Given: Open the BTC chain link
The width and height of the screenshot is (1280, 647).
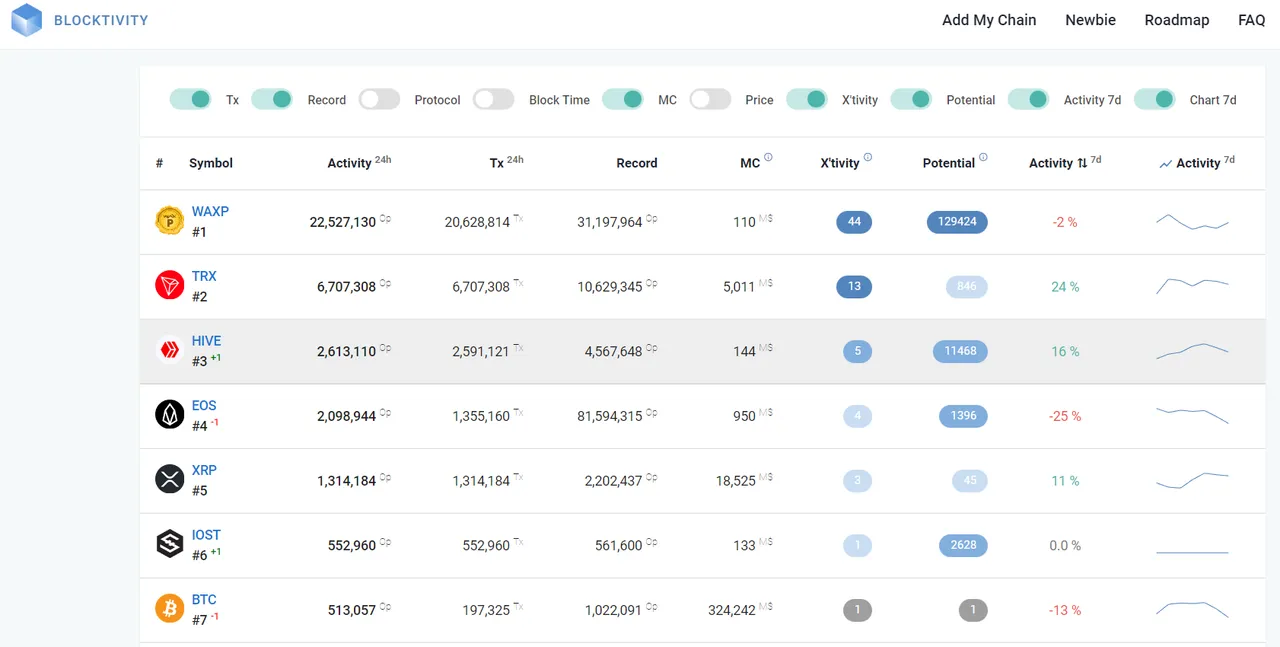Looking at the screenshot, I should [204, 599].
